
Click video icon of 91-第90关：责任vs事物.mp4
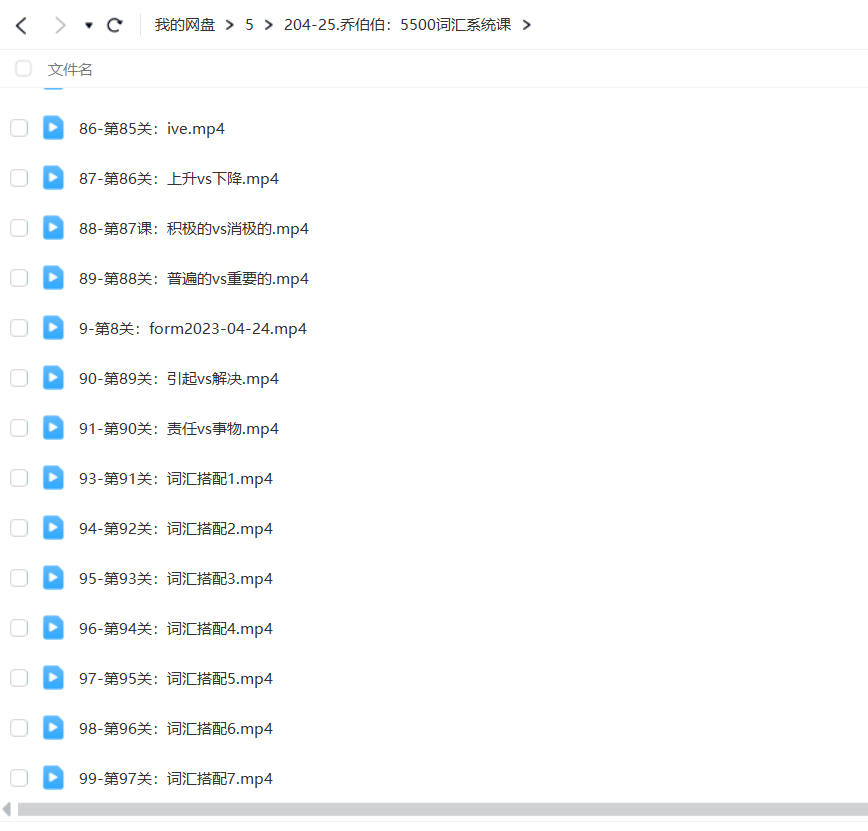point(53,428)
